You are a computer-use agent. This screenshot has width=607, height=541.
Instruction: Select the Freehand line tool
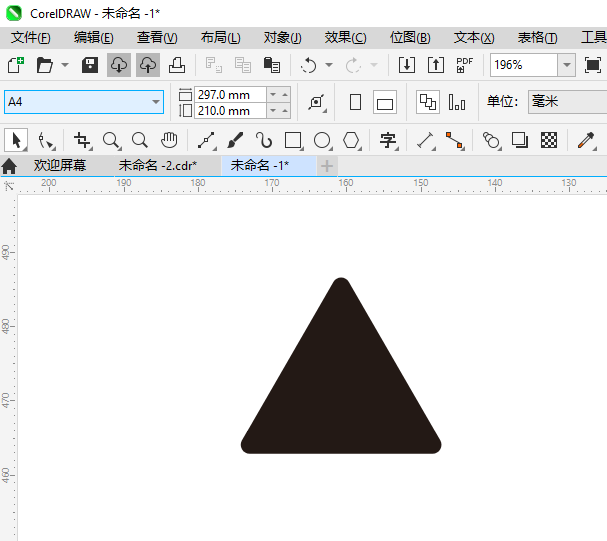206,140
